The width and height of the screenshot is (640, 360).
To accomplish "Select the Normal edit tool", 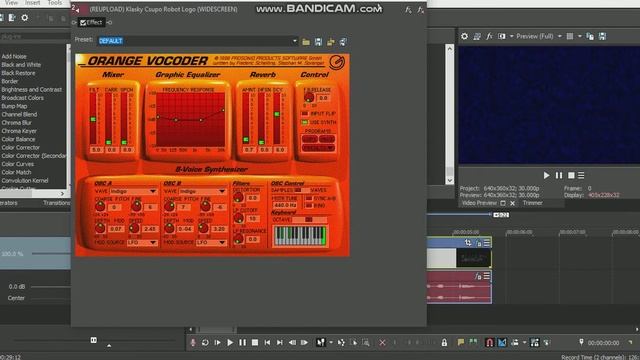I will 321,342.
